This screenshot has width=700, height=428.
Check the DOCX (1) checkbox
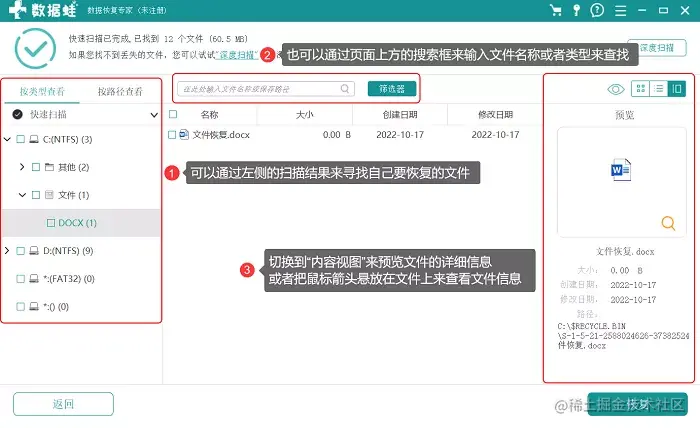pyautogui.click(x=51, y=223)
